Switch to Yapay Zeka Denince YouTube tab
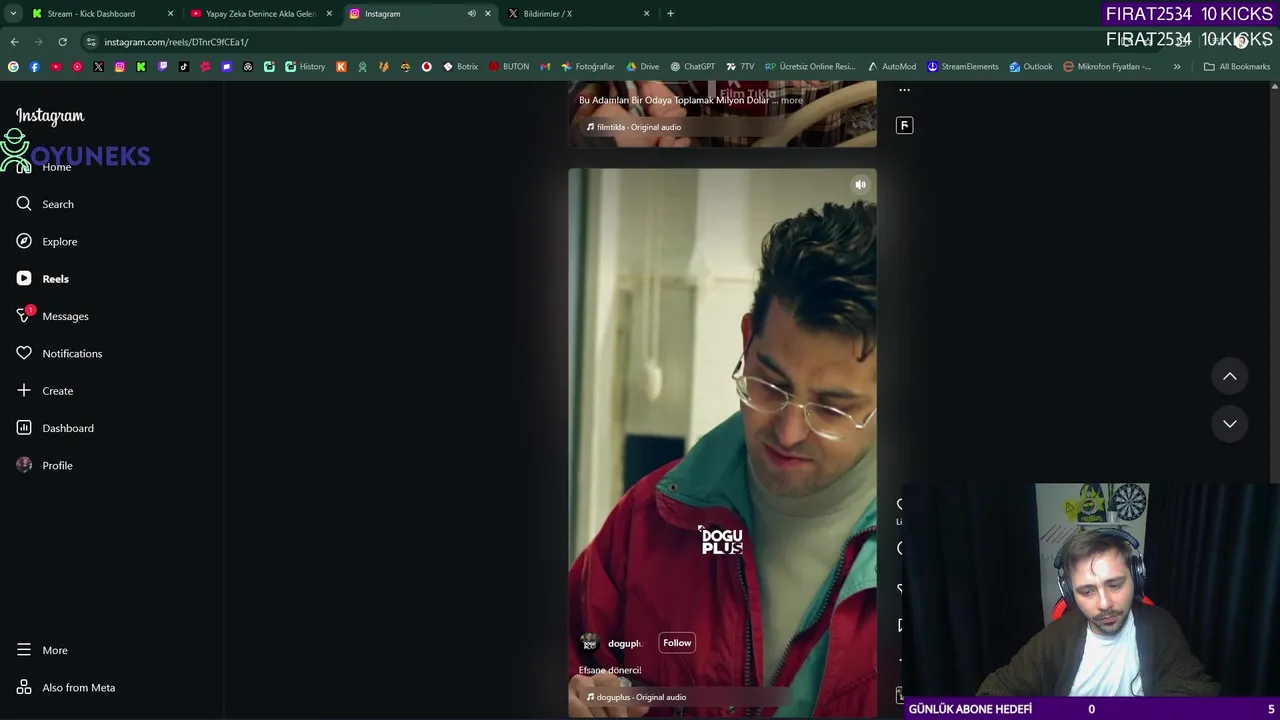 coord(261,14)
